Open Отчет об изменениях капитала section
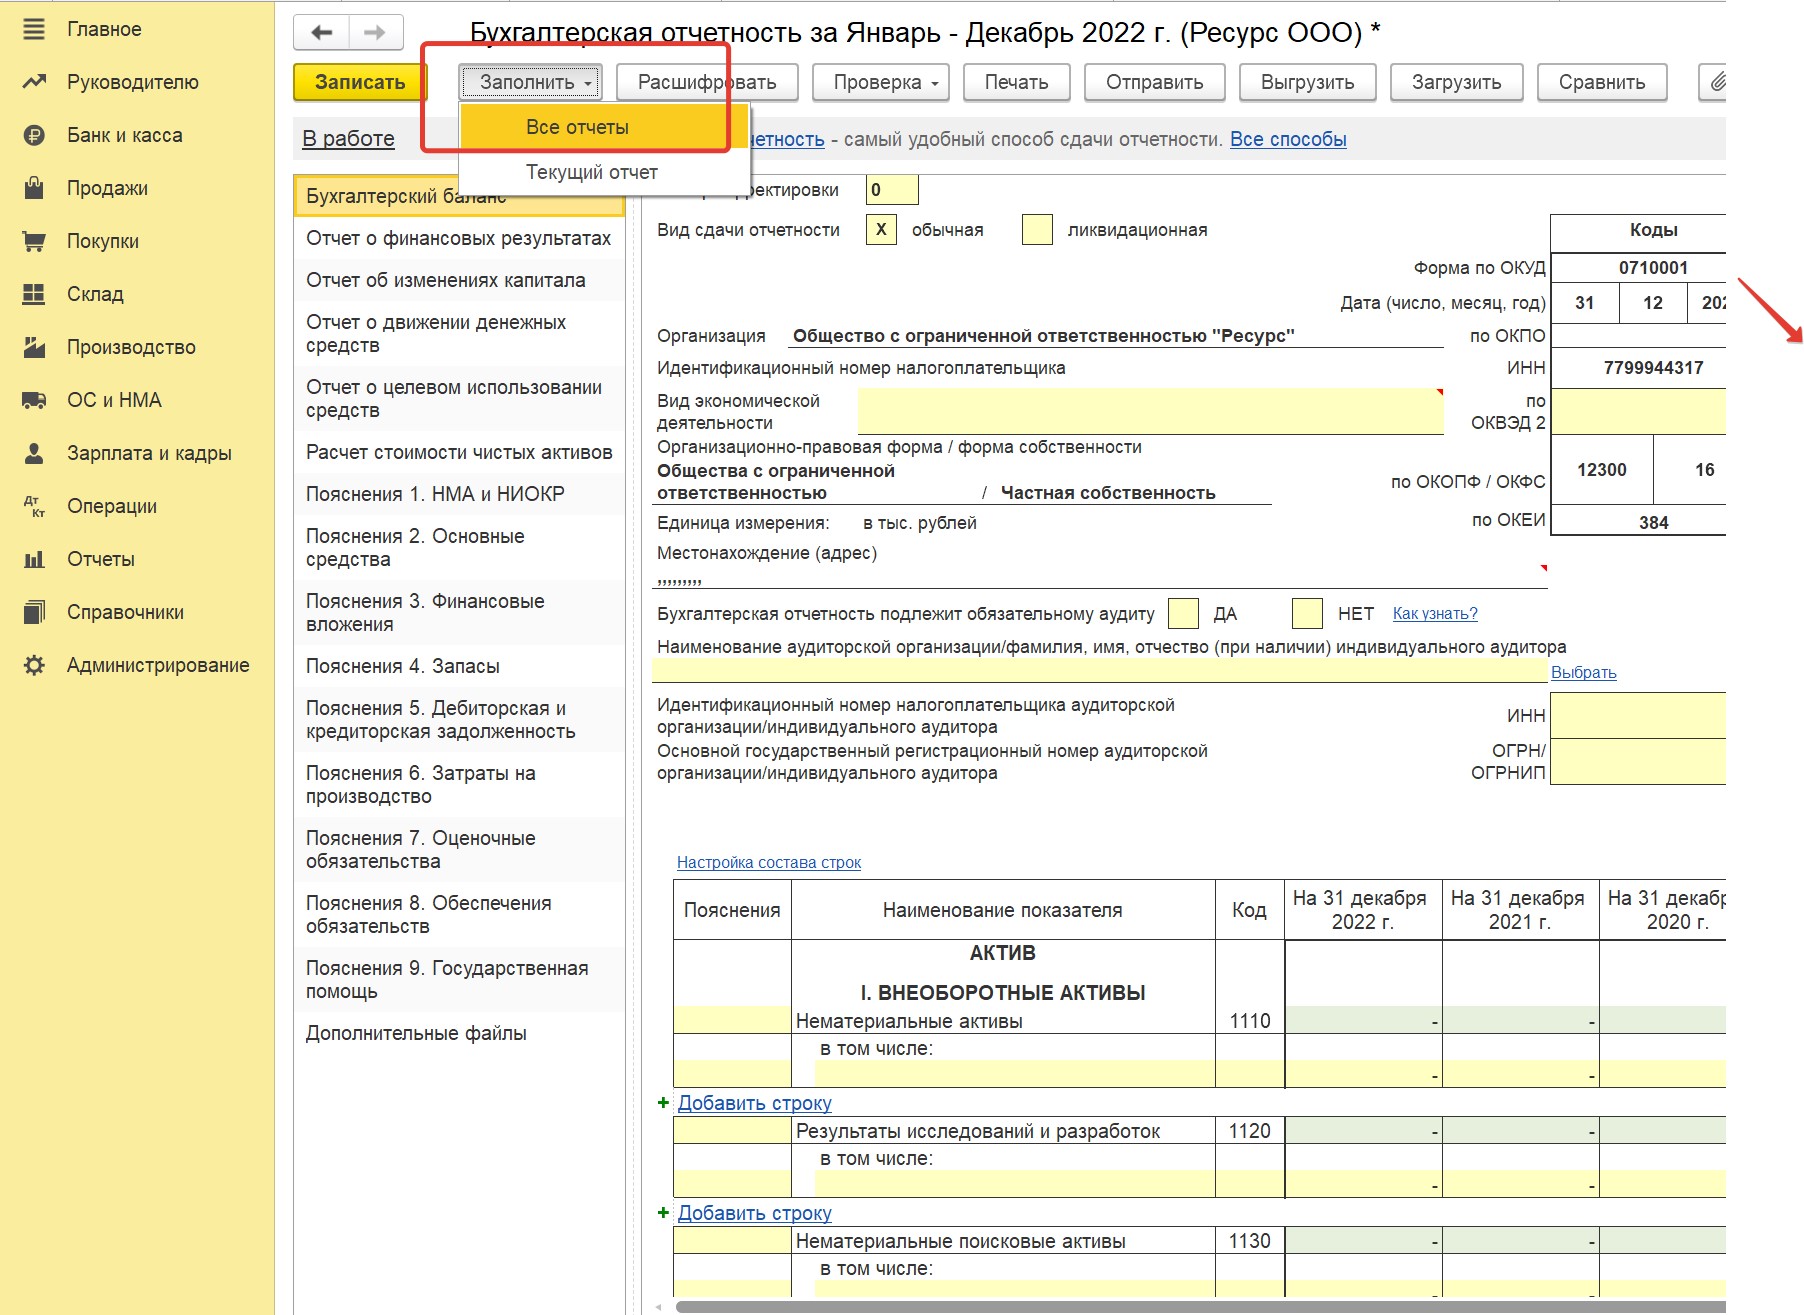The height and width of the screenshot is (1315, 1804). click(x=458, y=280)
